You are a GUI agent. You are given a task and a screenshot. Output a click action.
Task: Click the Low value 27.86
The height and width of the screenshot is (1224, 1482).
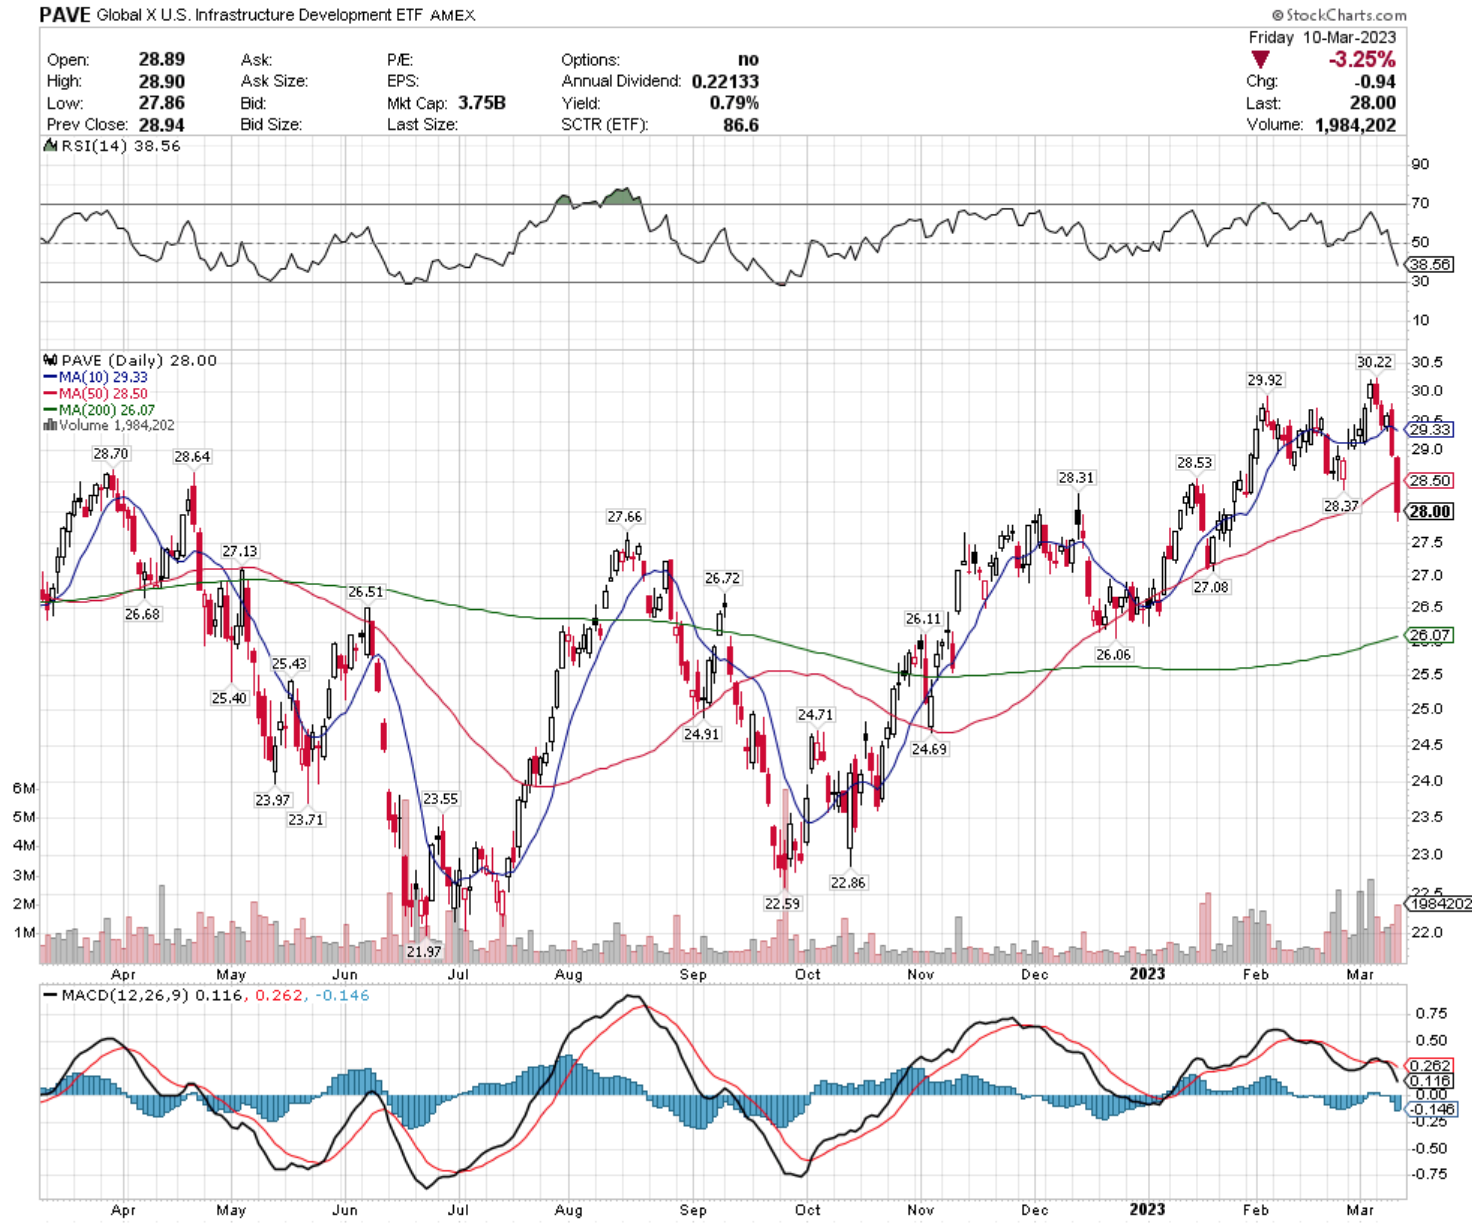point(161,103)
